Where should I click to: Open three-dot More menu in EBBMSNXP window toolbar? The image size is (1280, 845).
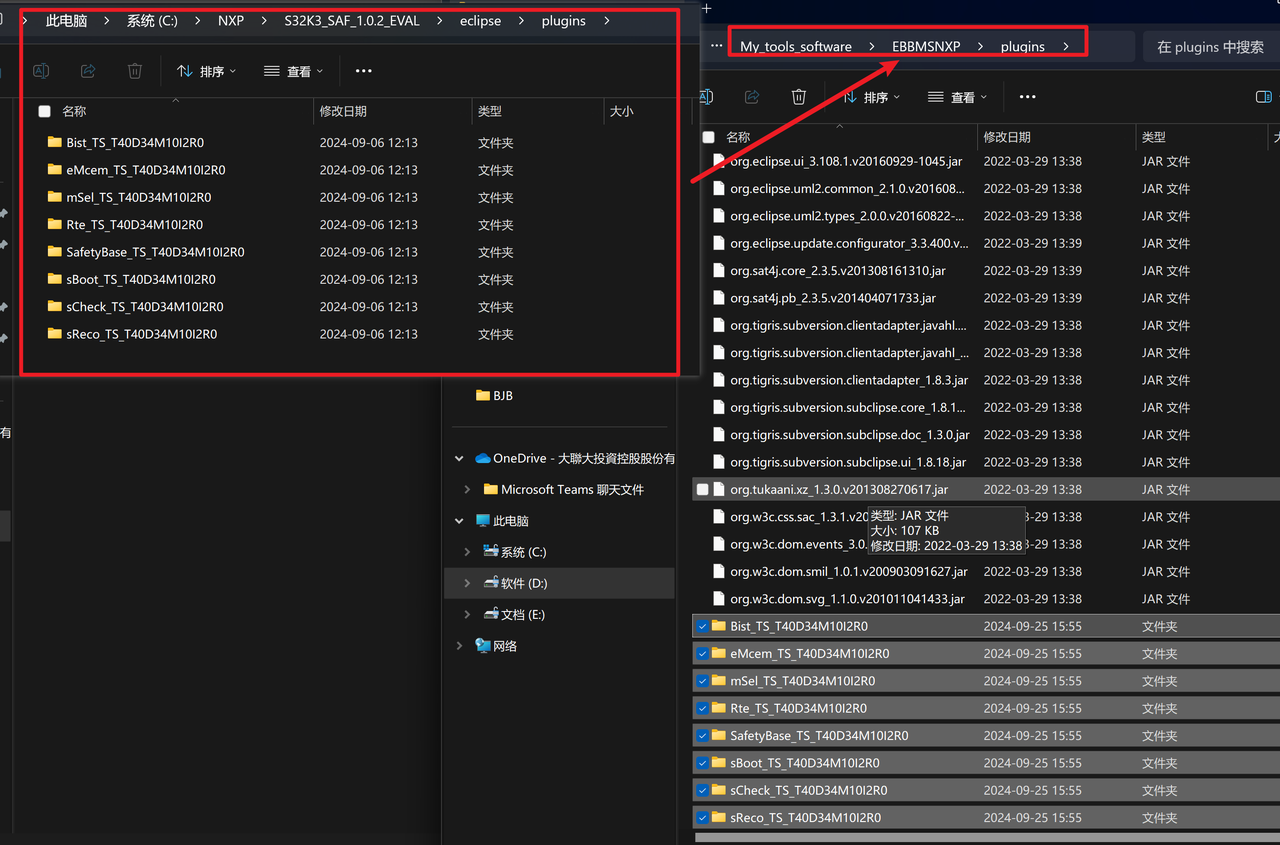(1027, 97)
